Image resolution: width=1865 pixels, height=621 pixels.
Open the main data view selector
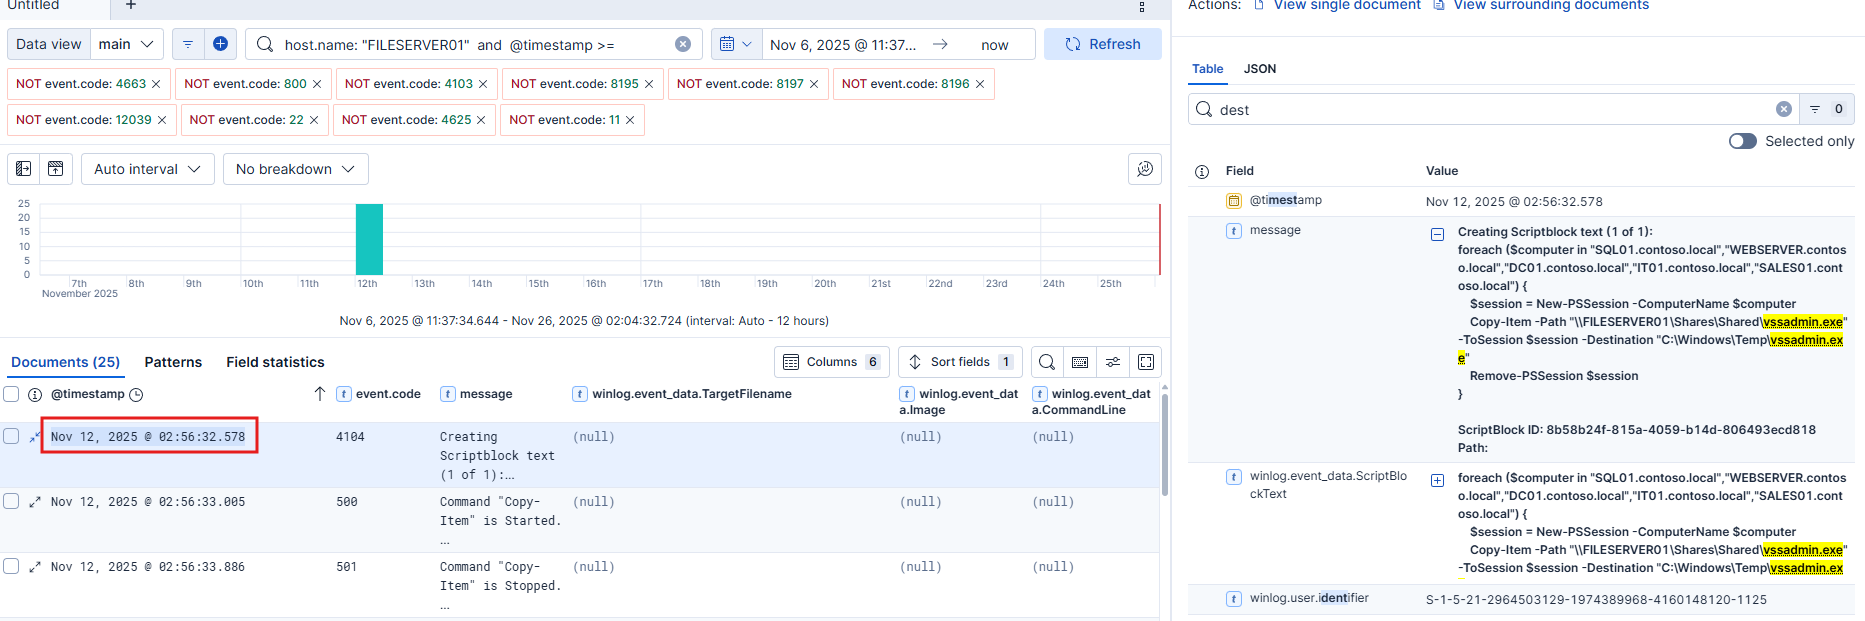click(x=127, y=44)
